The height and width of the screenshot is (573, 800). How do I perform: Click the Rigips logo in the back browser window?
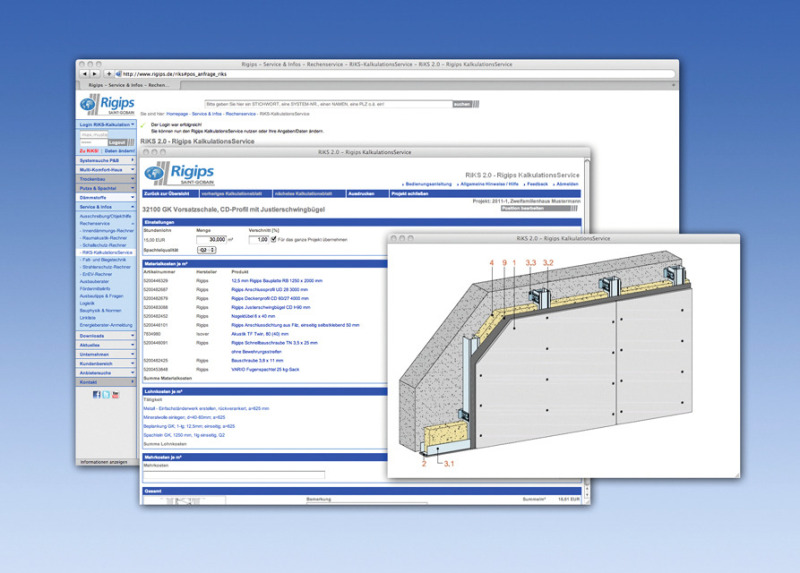108,104
